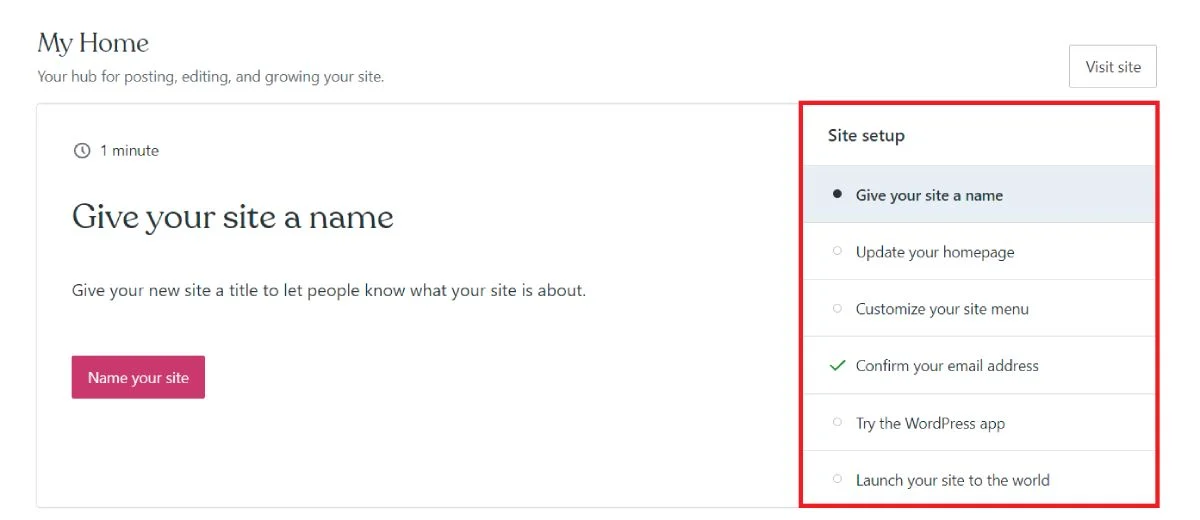Click the clock icon beside 1 minute

point(82,151)
